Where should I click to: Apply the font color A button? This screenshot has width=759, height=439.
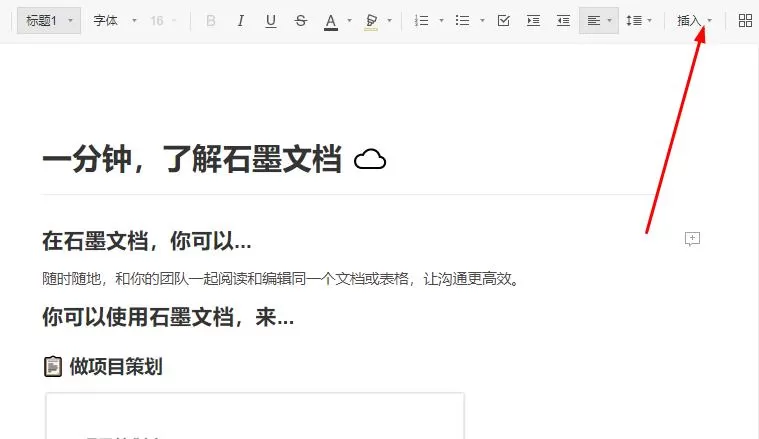pos(331,21)
